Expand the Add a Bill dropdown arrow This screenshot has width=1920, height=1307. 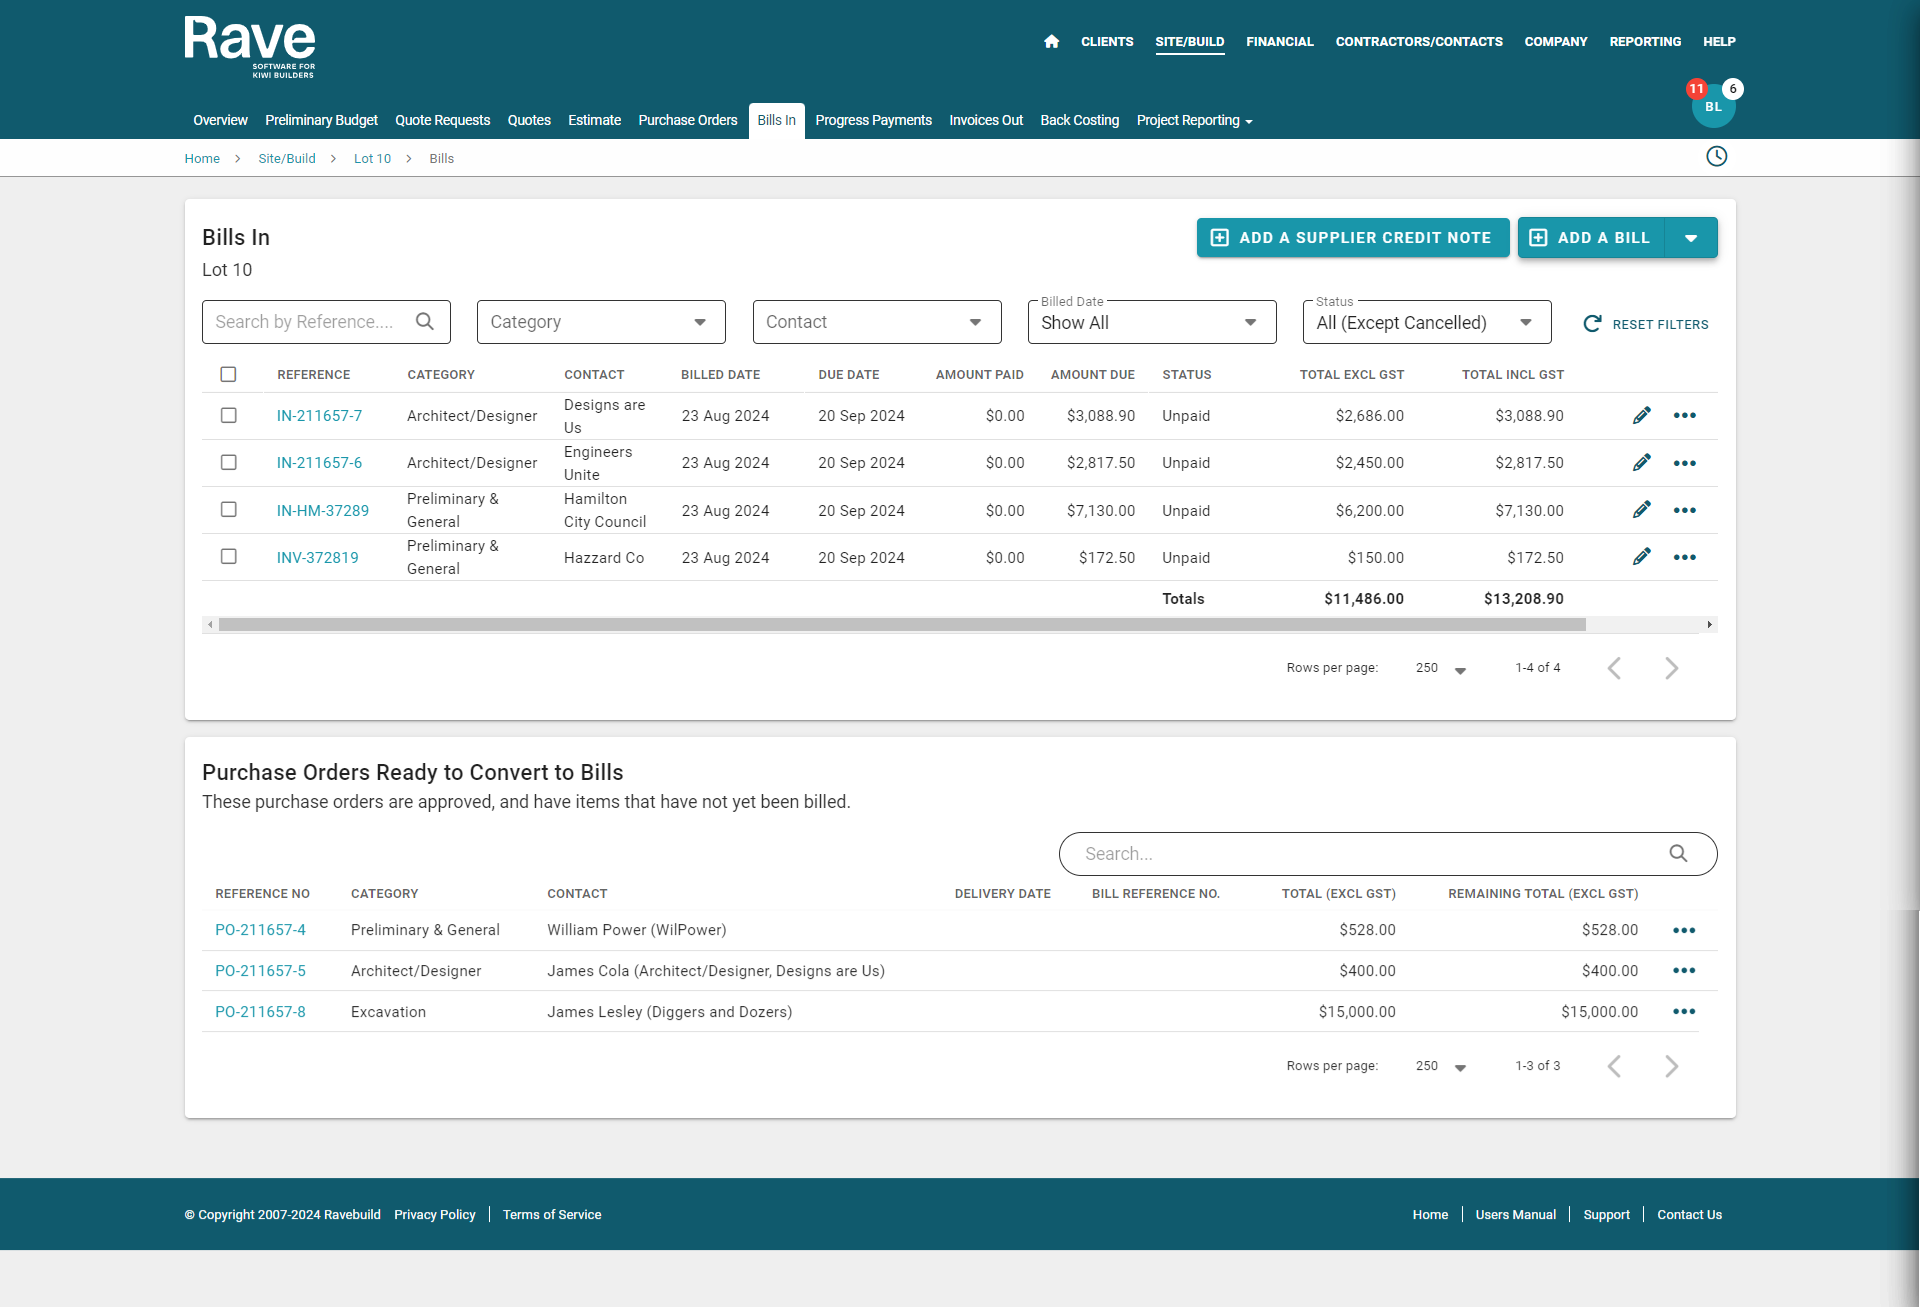(x=1691, y=238)
